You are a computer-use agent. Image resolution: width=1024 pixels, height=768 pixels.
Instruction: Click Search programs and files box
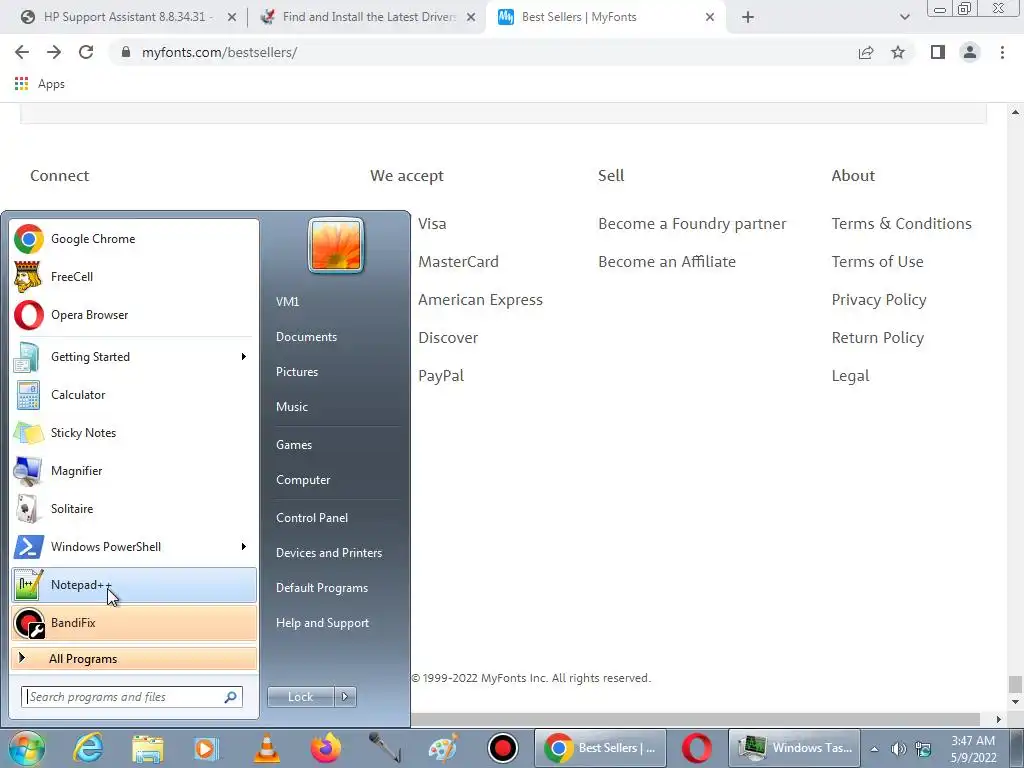(x=132, y=697)
